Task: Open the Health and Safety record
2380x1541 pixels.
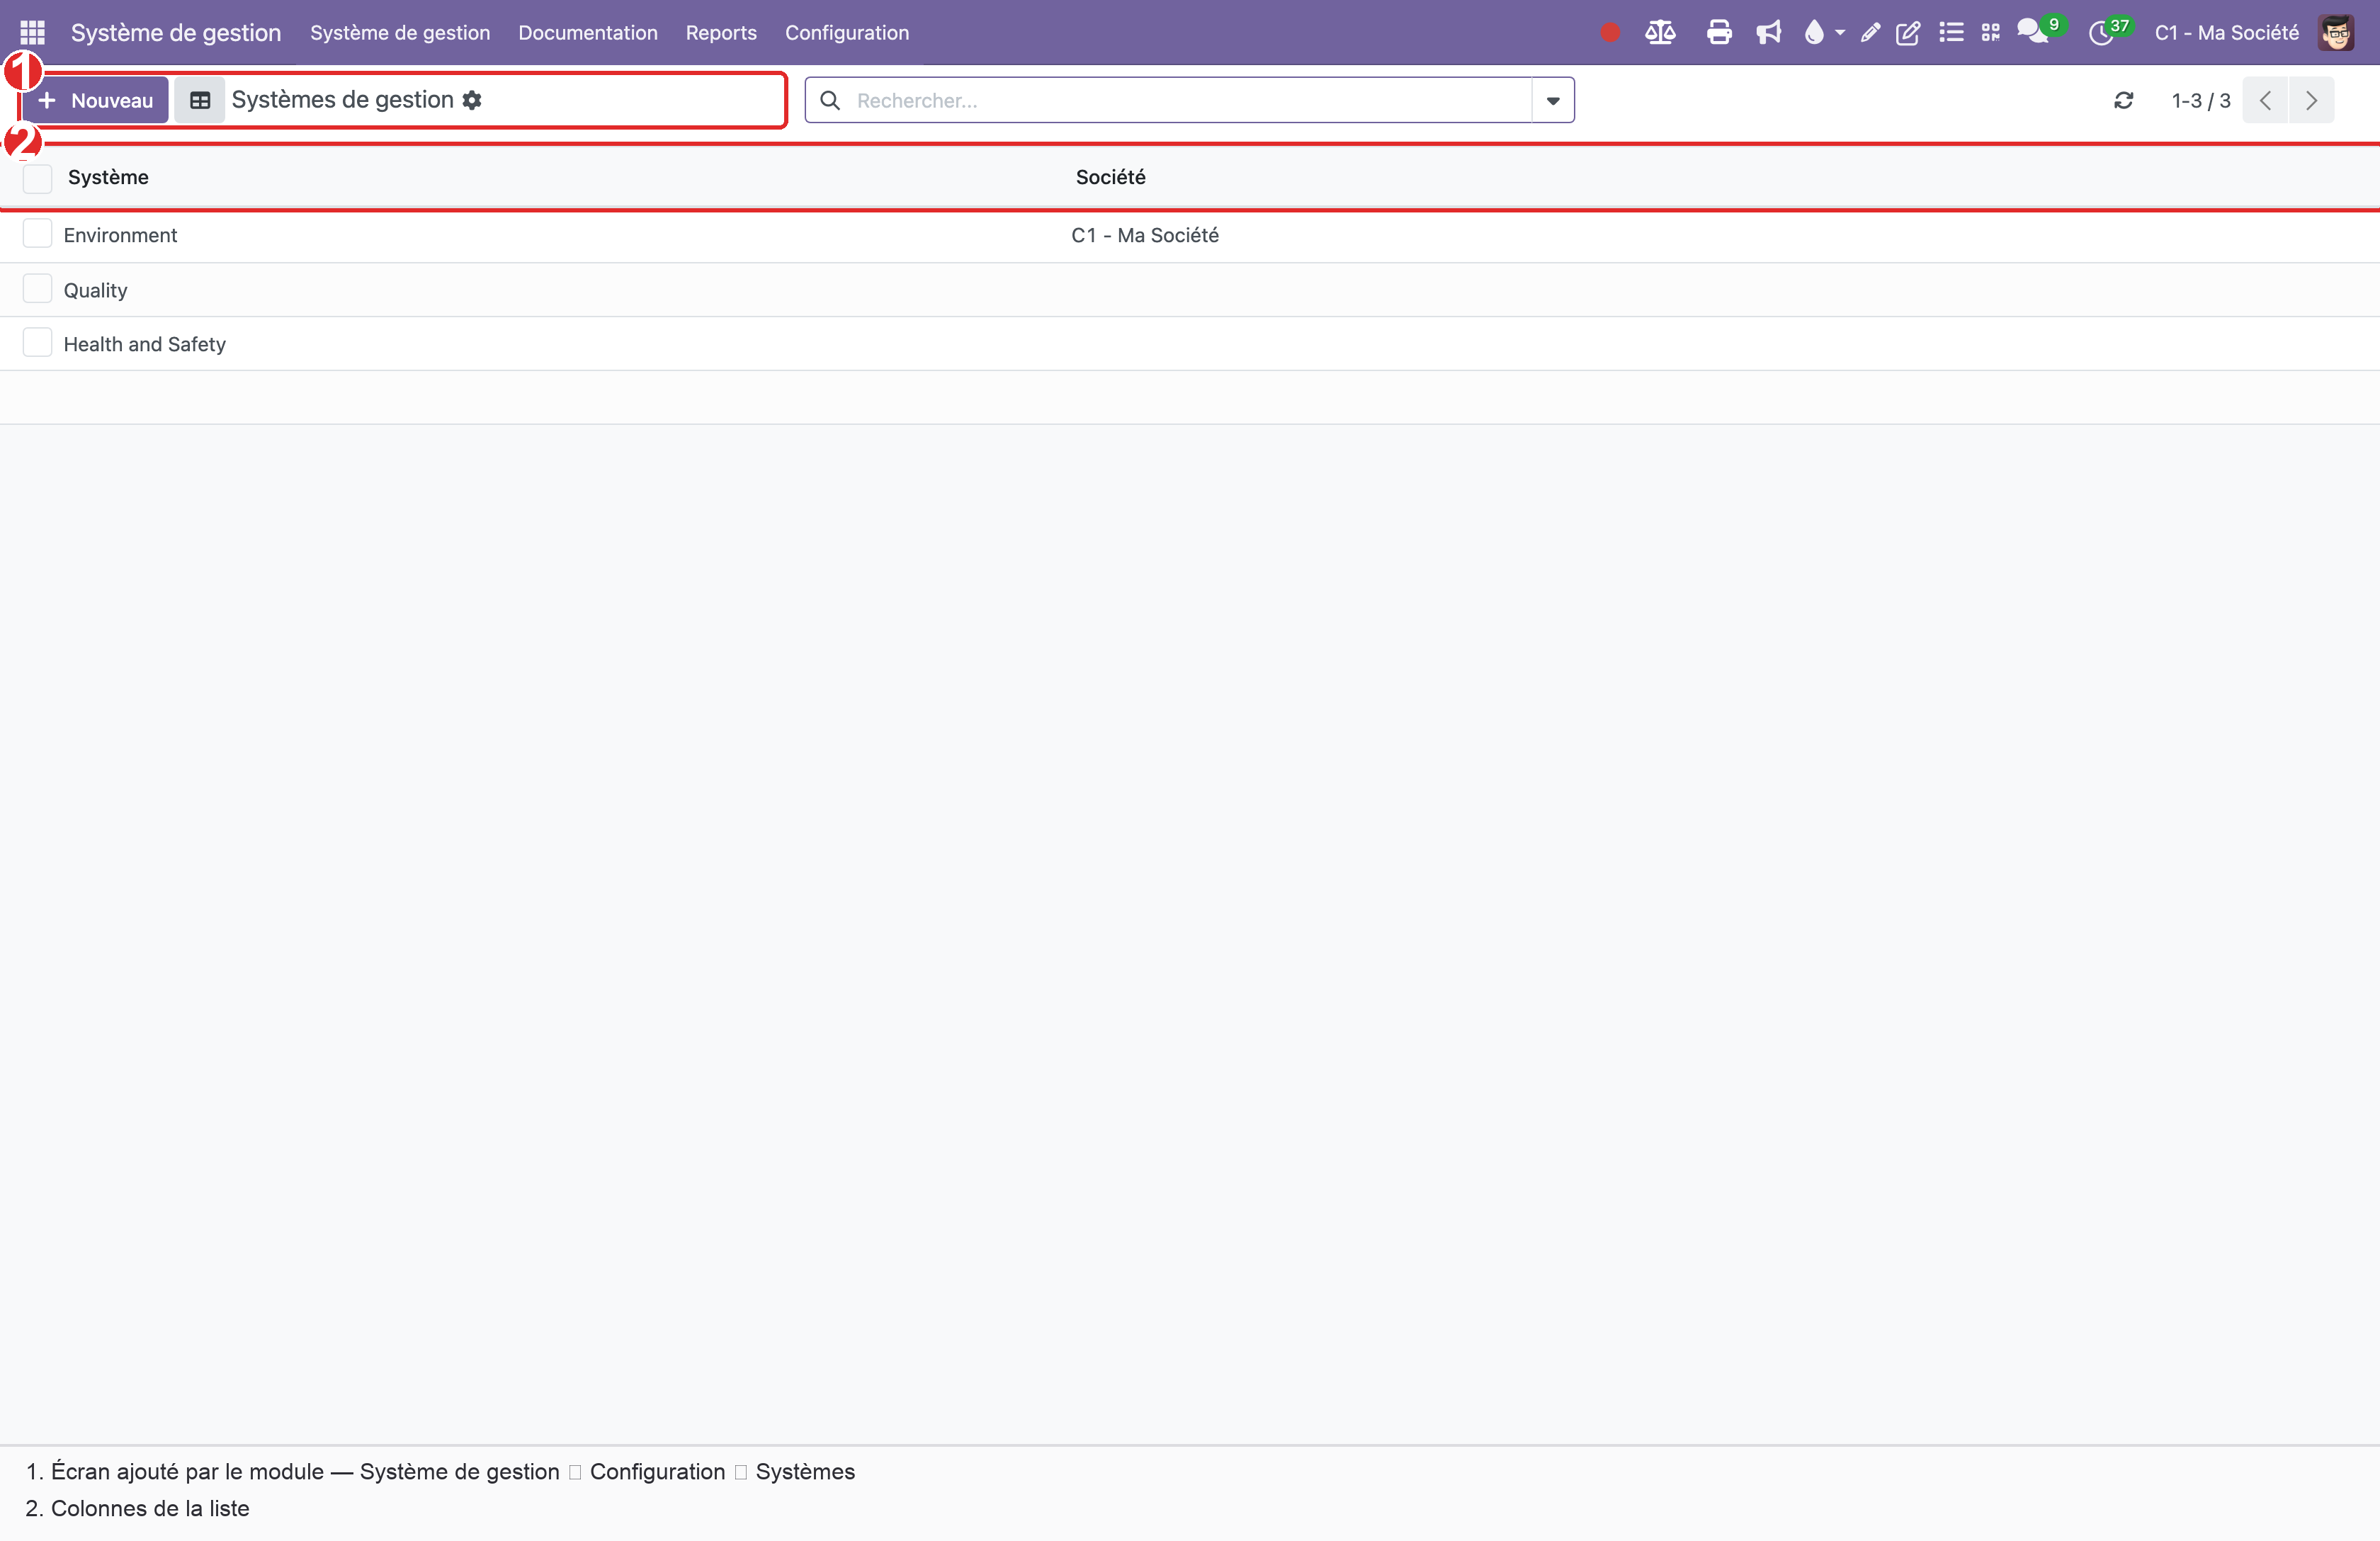Action: coord(144,344)
